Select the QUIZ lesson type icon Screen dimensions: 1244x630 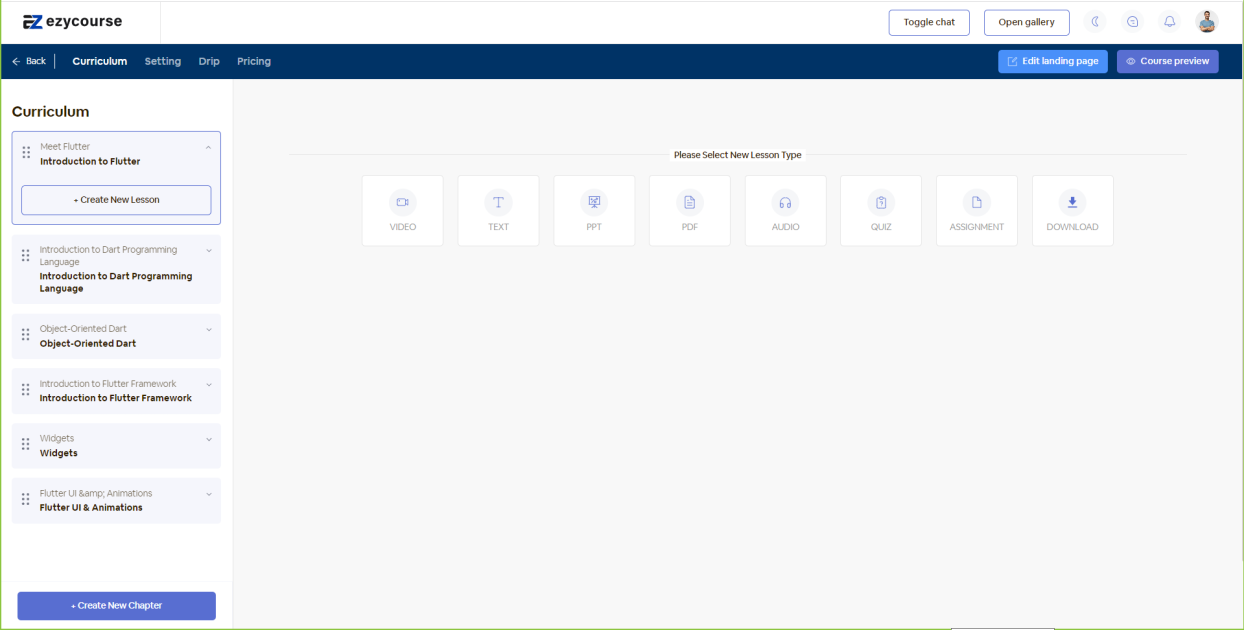pos(881,203)
